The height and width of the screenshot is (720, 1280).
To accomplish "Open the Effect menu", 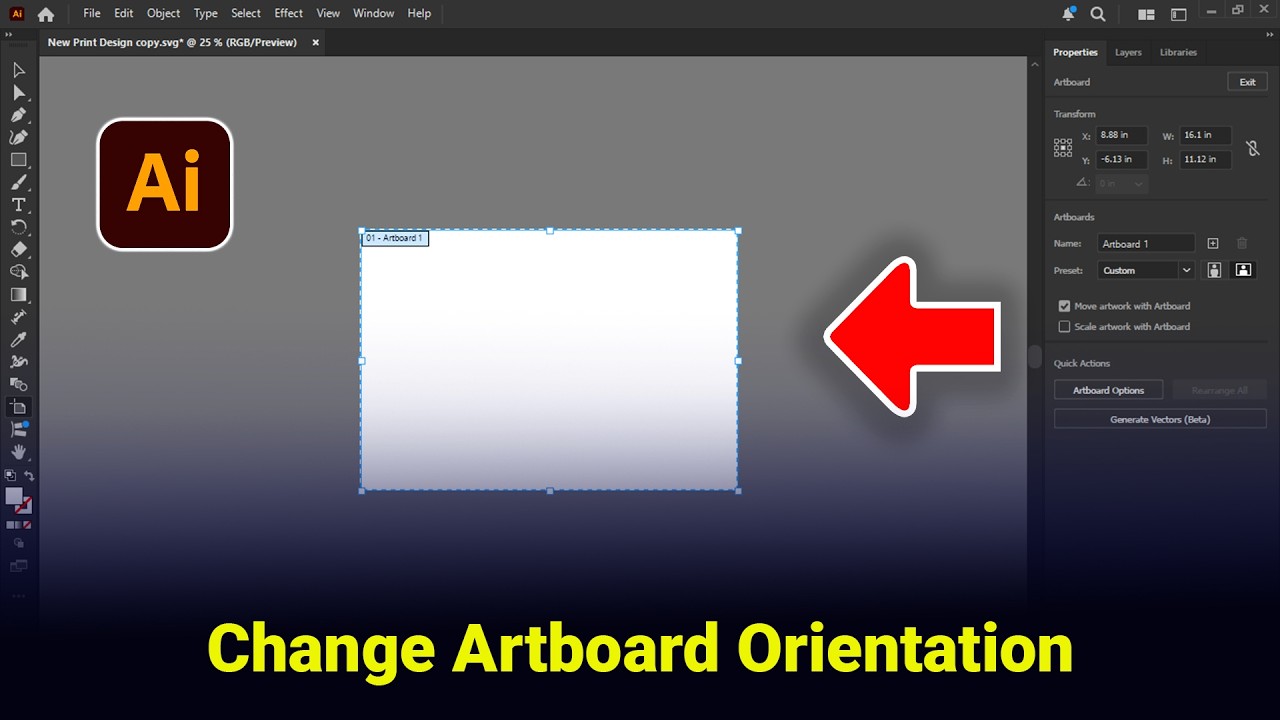I will 289,13.
